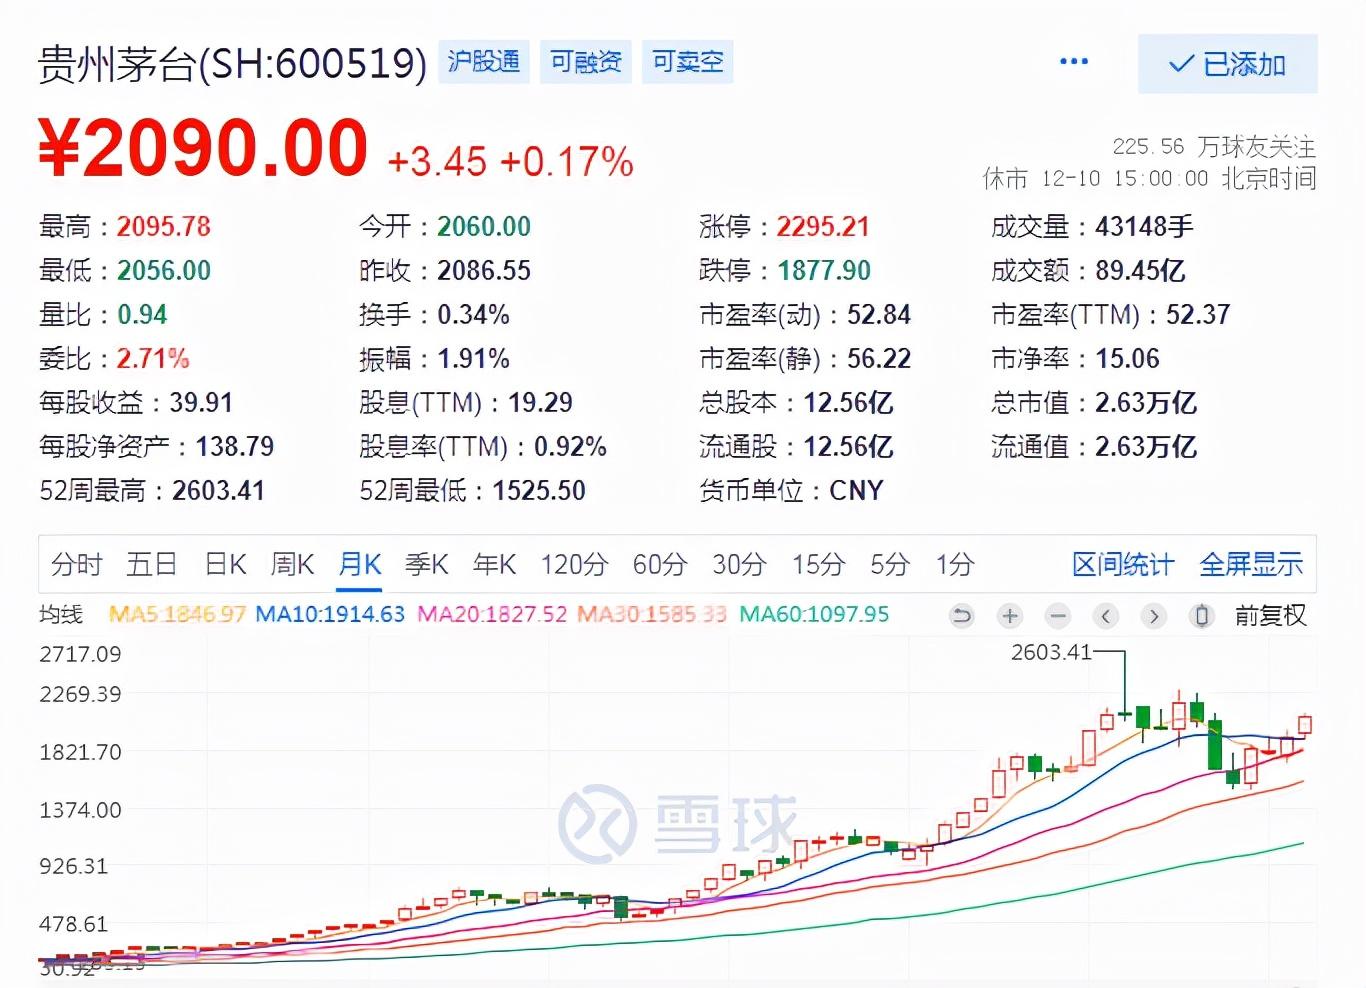Image resolution: width=1366 pixels, height=988 pixels.
Task: Click the 沪股通 tag
Action: [484, 62]
